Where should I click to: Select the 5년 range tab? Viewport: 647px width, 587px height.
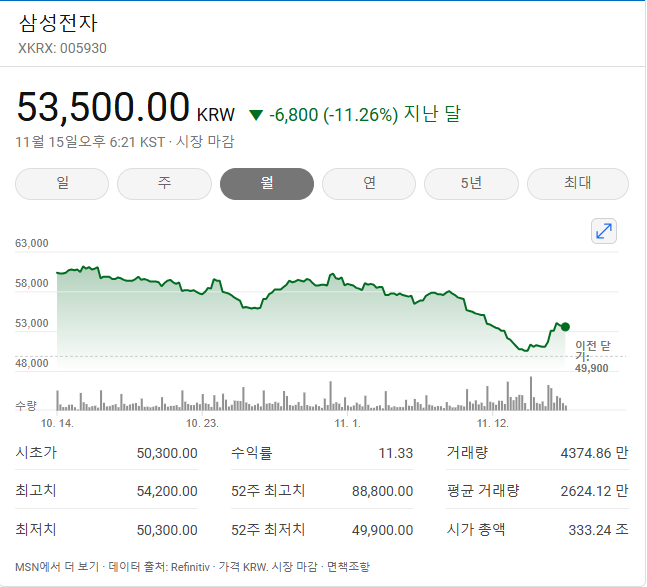click(x=471, y=184)
